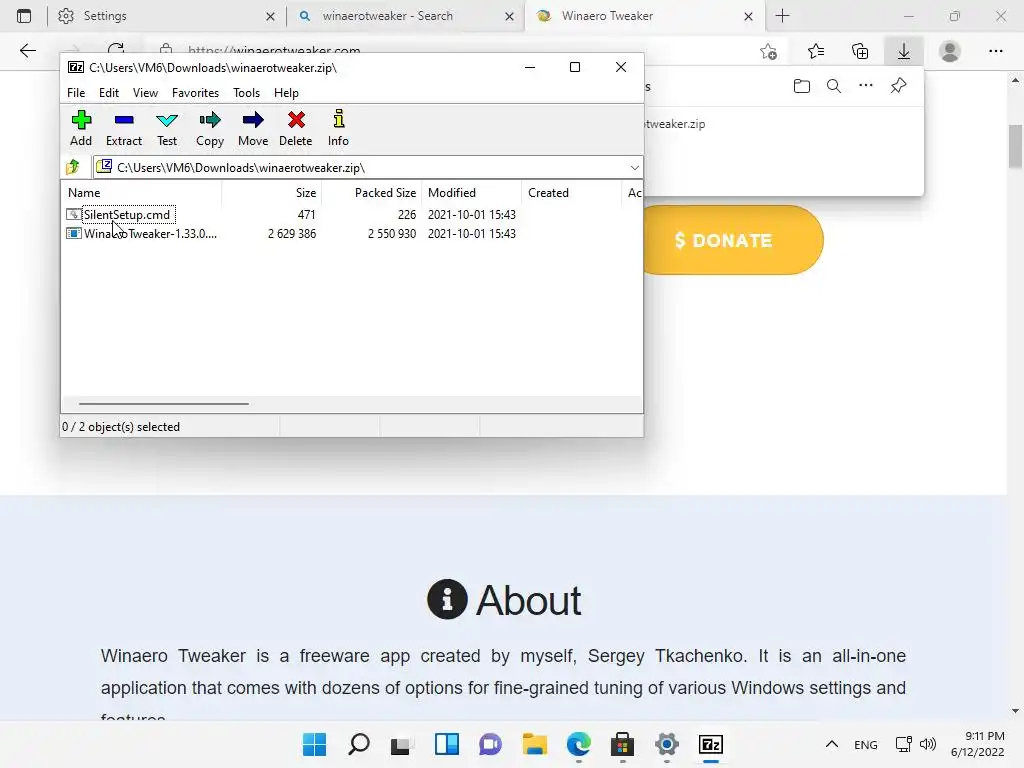The width and height of the screenshot is (1024, 768).
Task: Click the Add button in 7-Zip toolbar
Action: (81, 128)
